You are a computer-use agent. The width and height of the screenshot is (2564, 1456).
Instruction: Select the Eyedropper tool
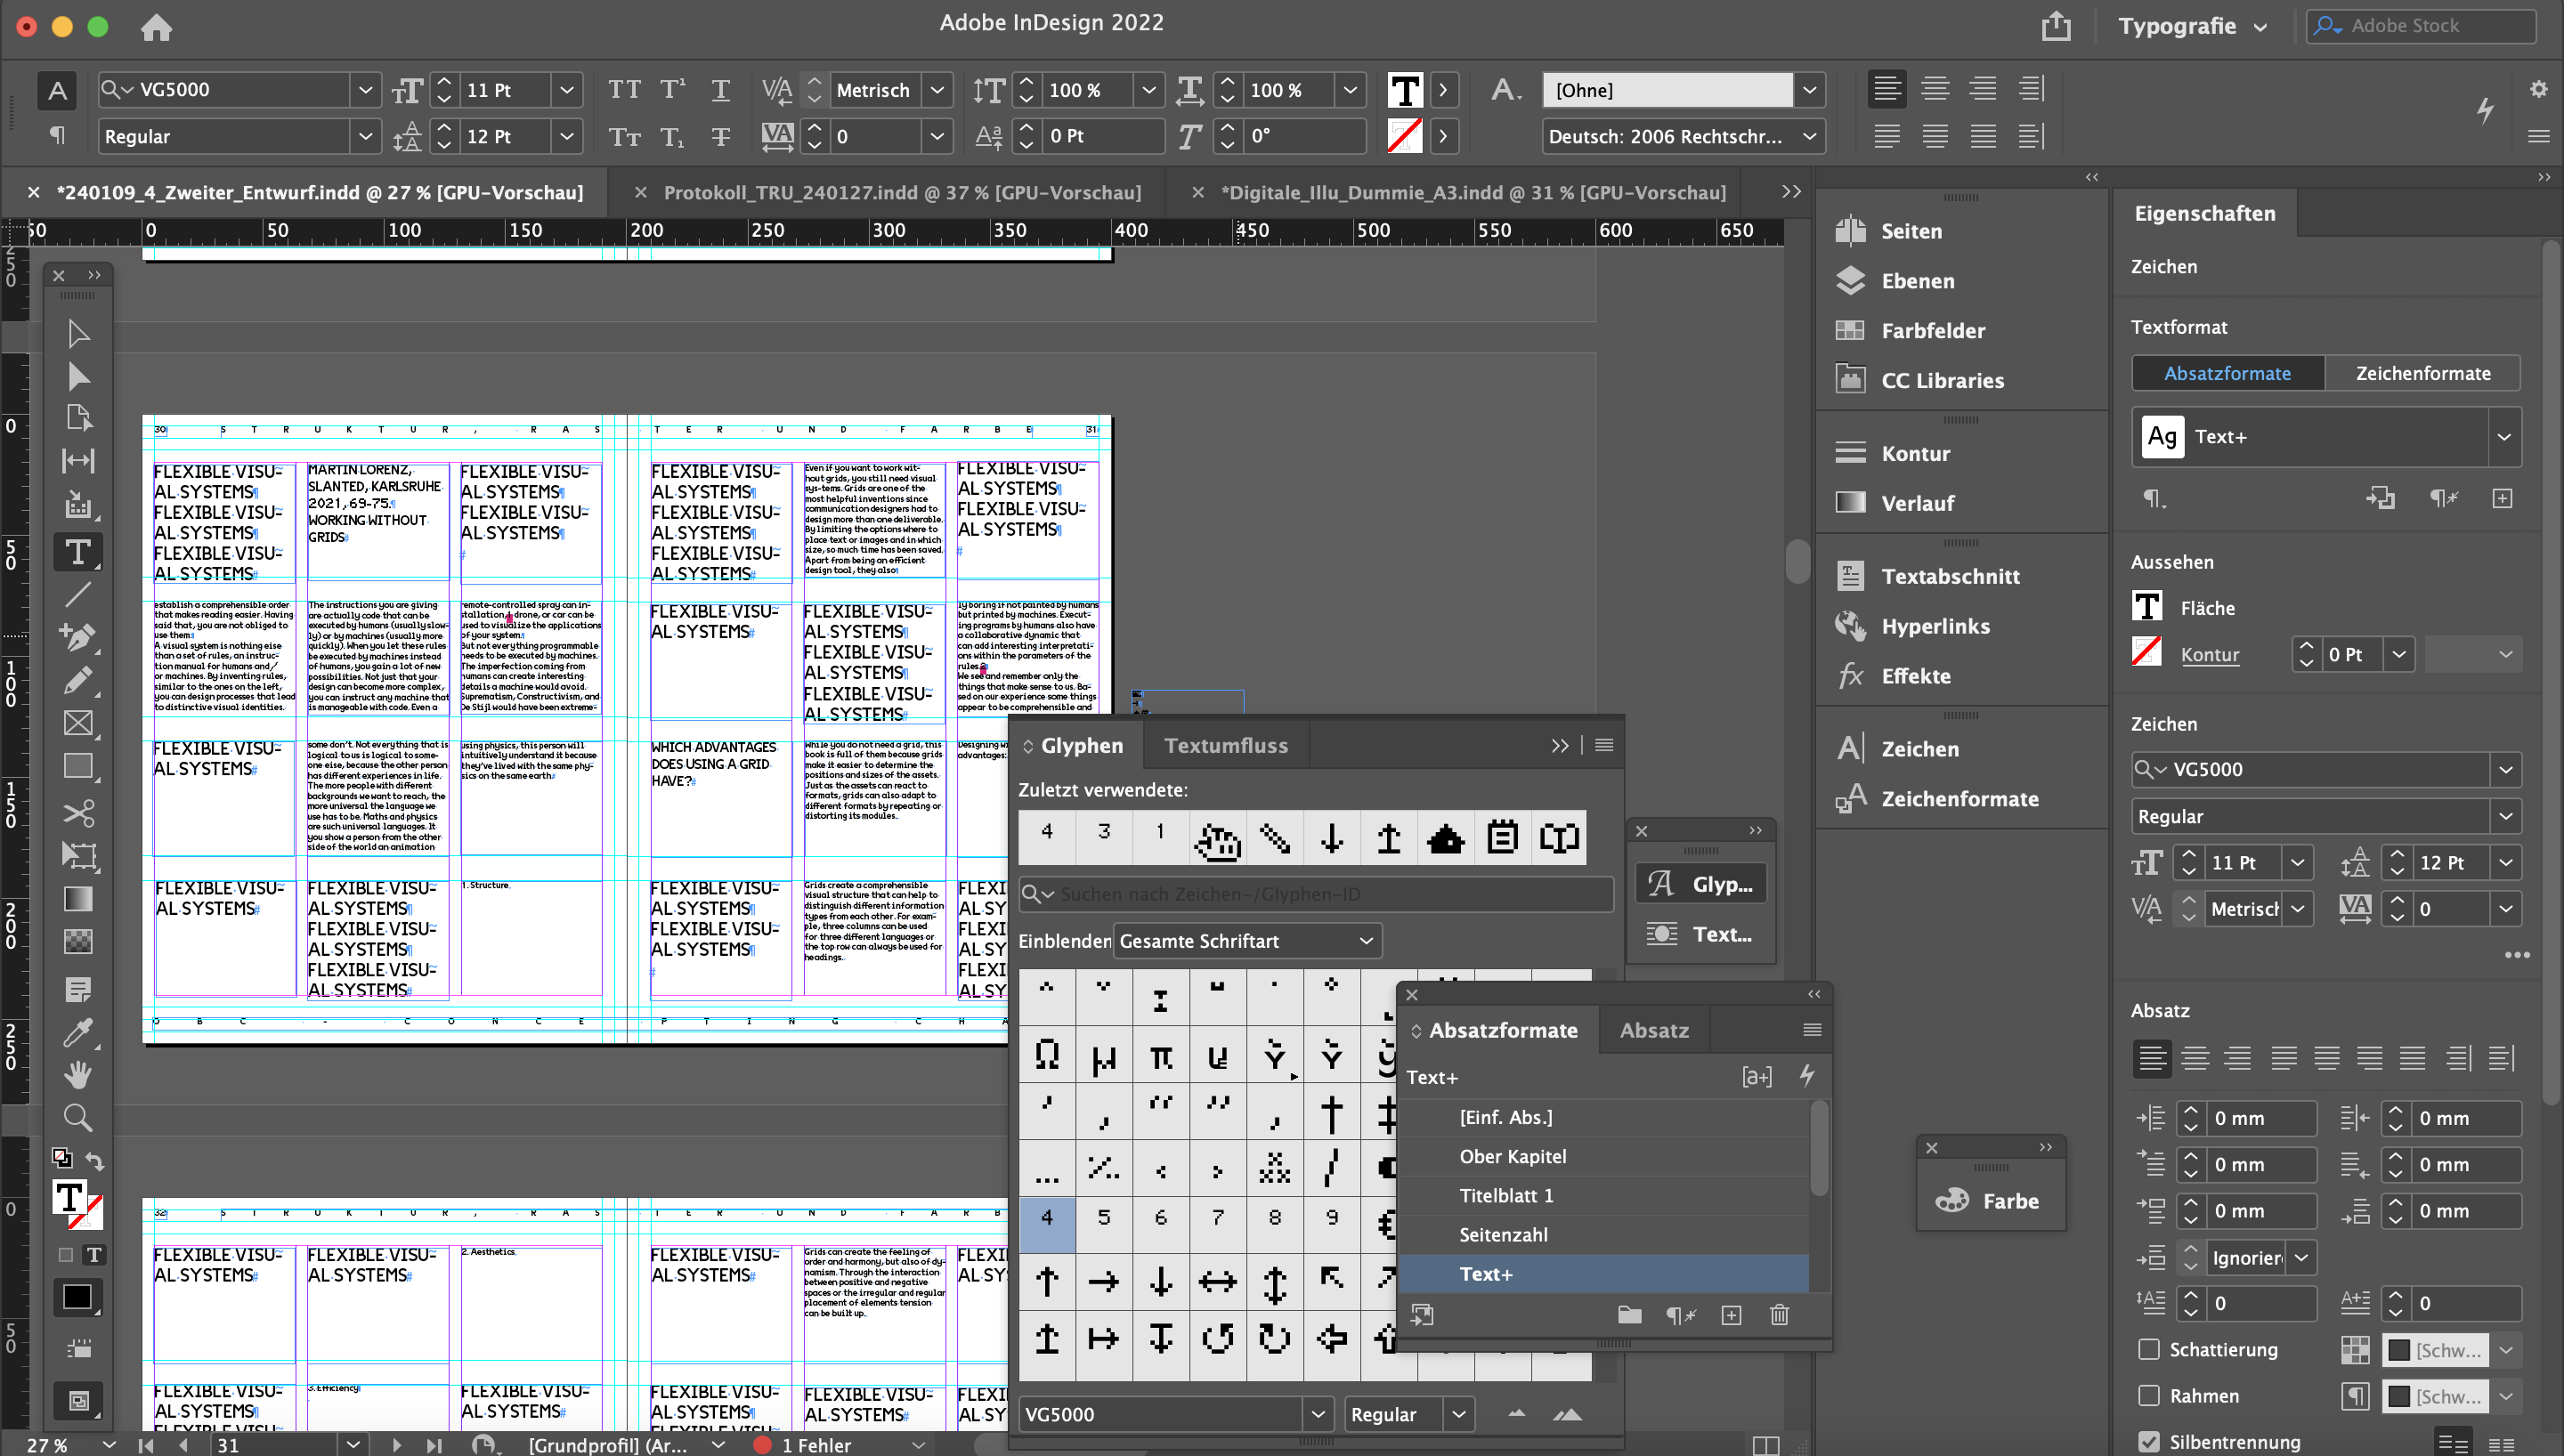pyautogui.click(x=78, y=1032)
